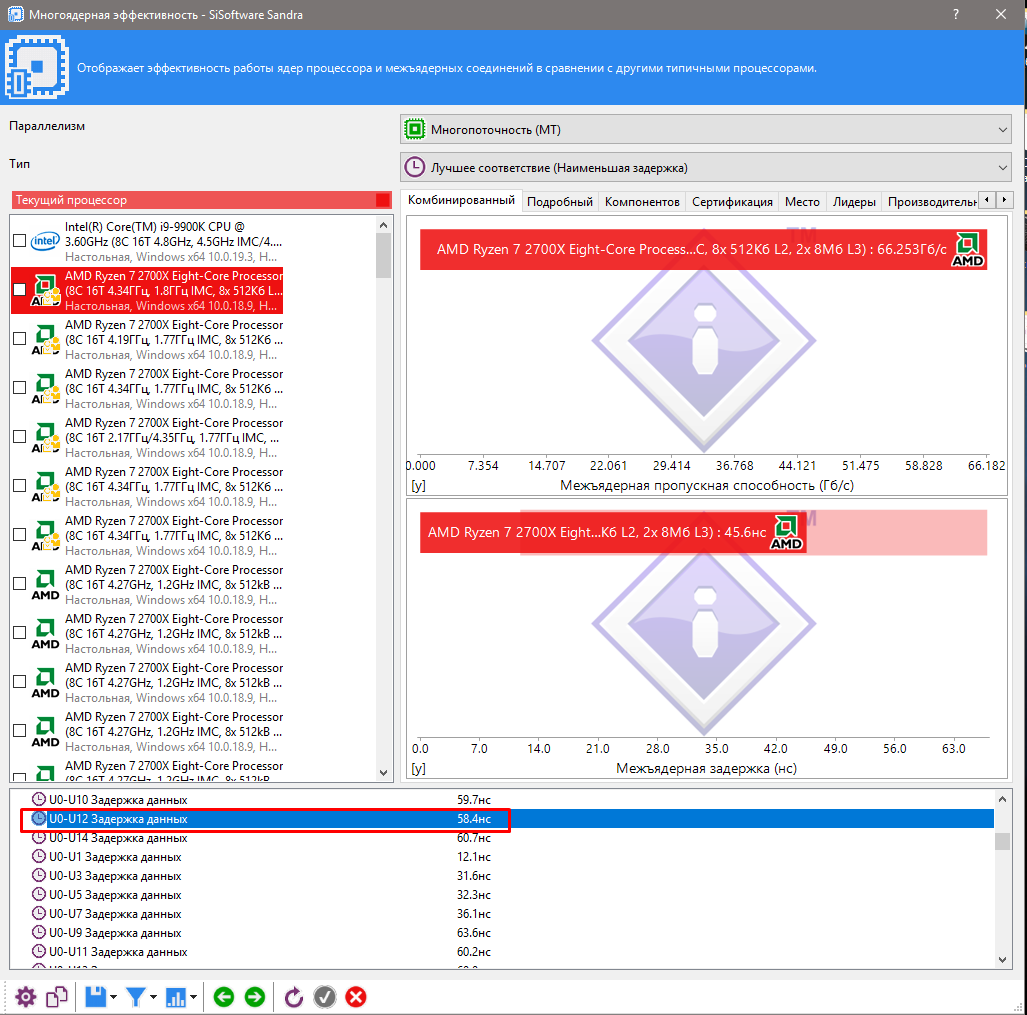
Task: Click the blue save floppy icon
Action: (96, 997)
